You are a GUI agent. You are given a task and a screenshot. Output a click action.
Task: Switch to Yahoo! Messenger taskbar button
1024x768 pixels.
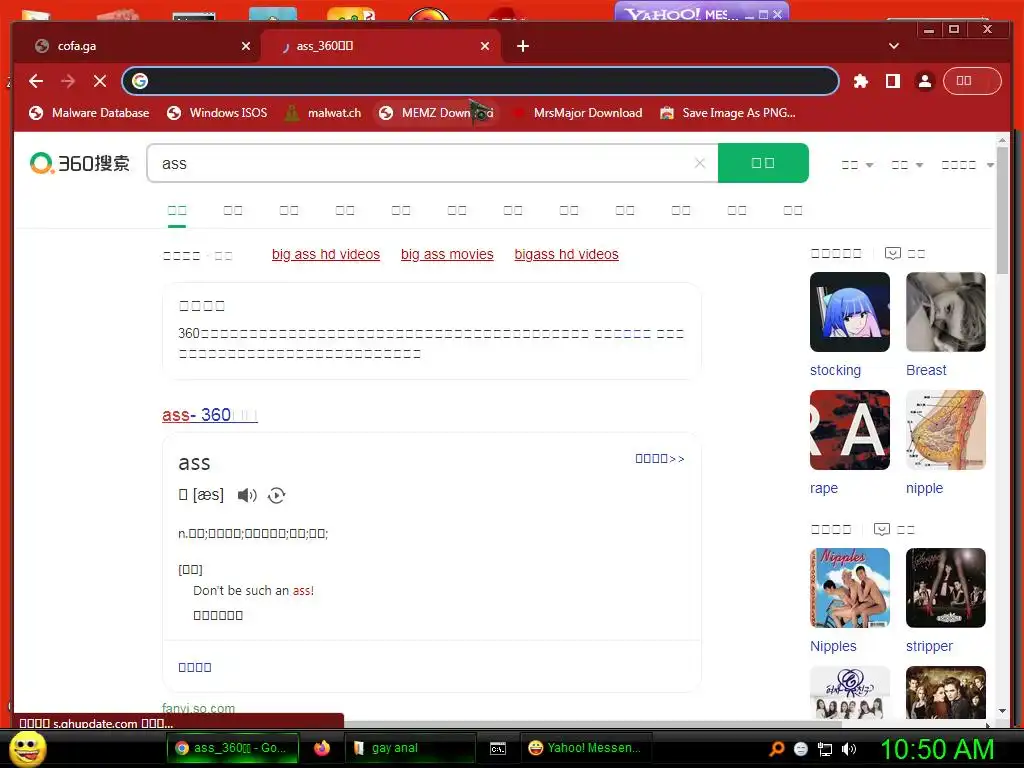(585, 748)
